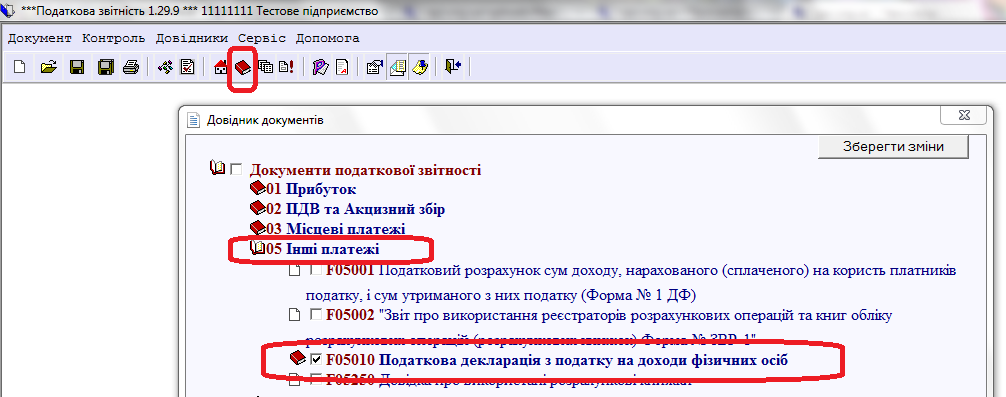This screenshot has width=1006, height=397.
Task: Open the Допомога menu
Action: point(327,38)
